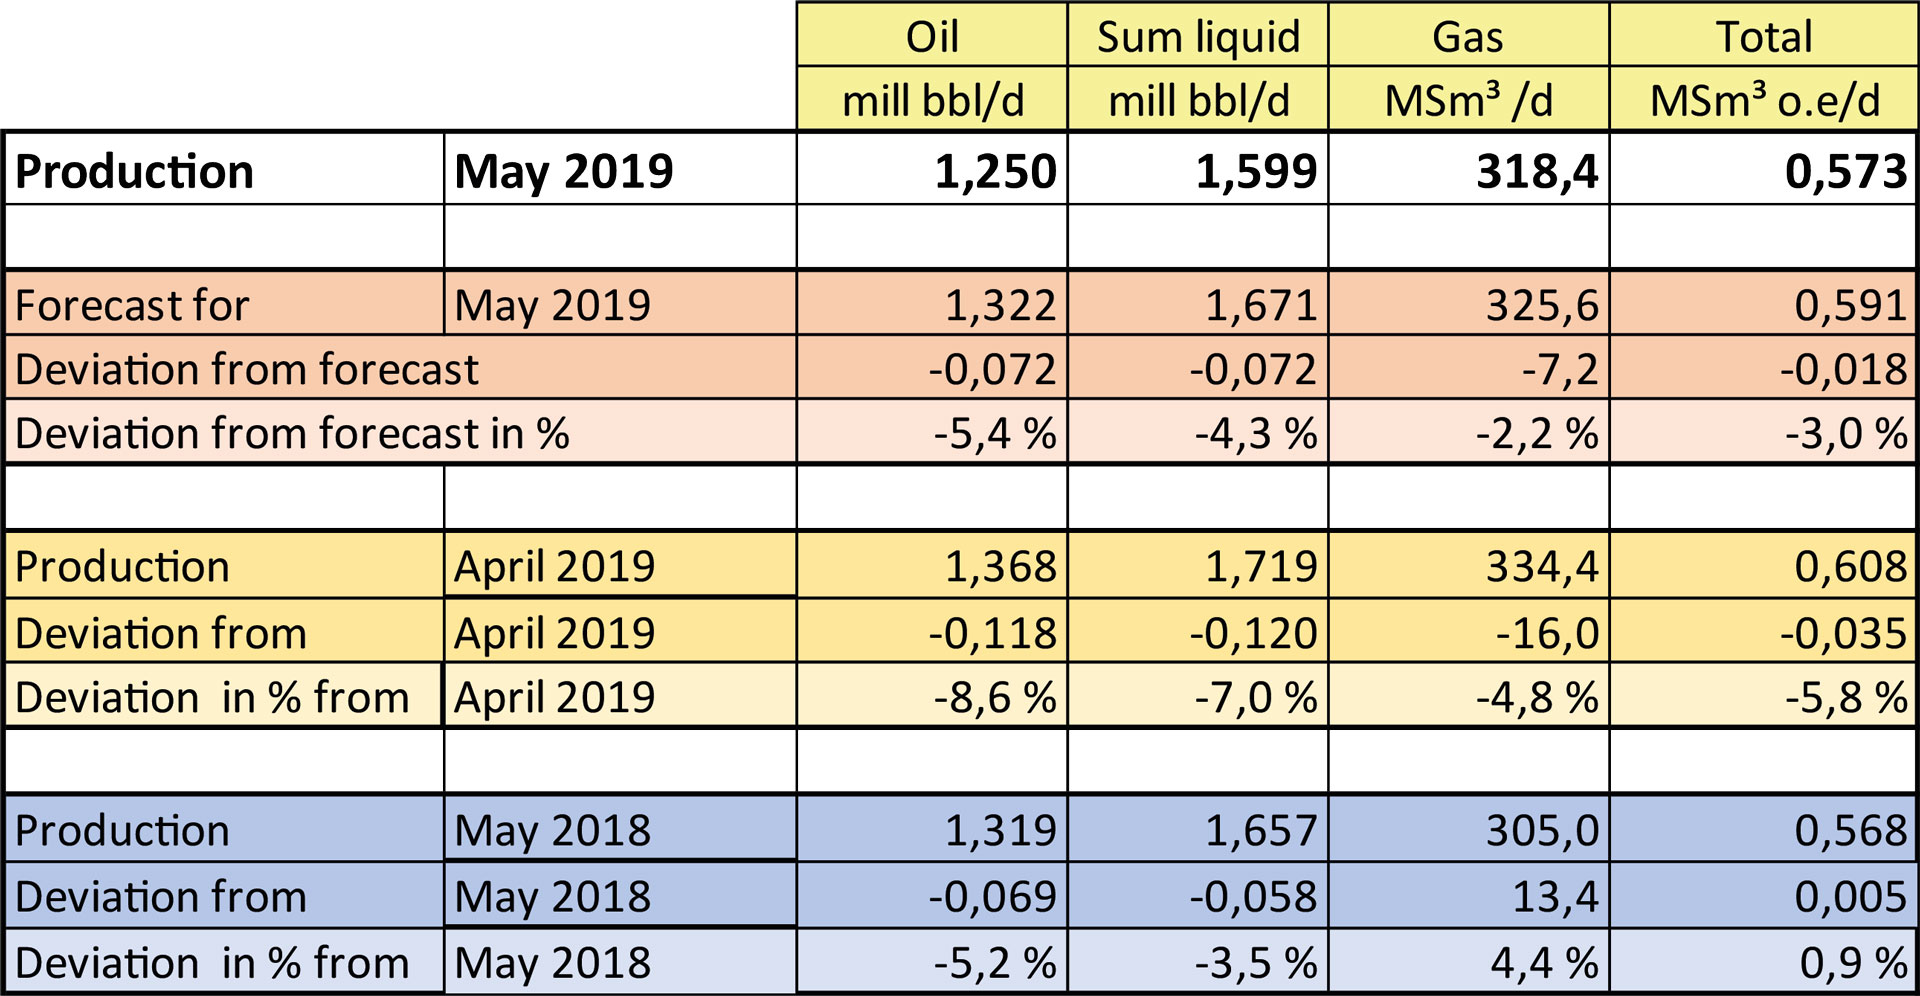Select April total deviation -0,035
The width and height of the screenshot is (1920, 996).
click(x=1843, y=633)
